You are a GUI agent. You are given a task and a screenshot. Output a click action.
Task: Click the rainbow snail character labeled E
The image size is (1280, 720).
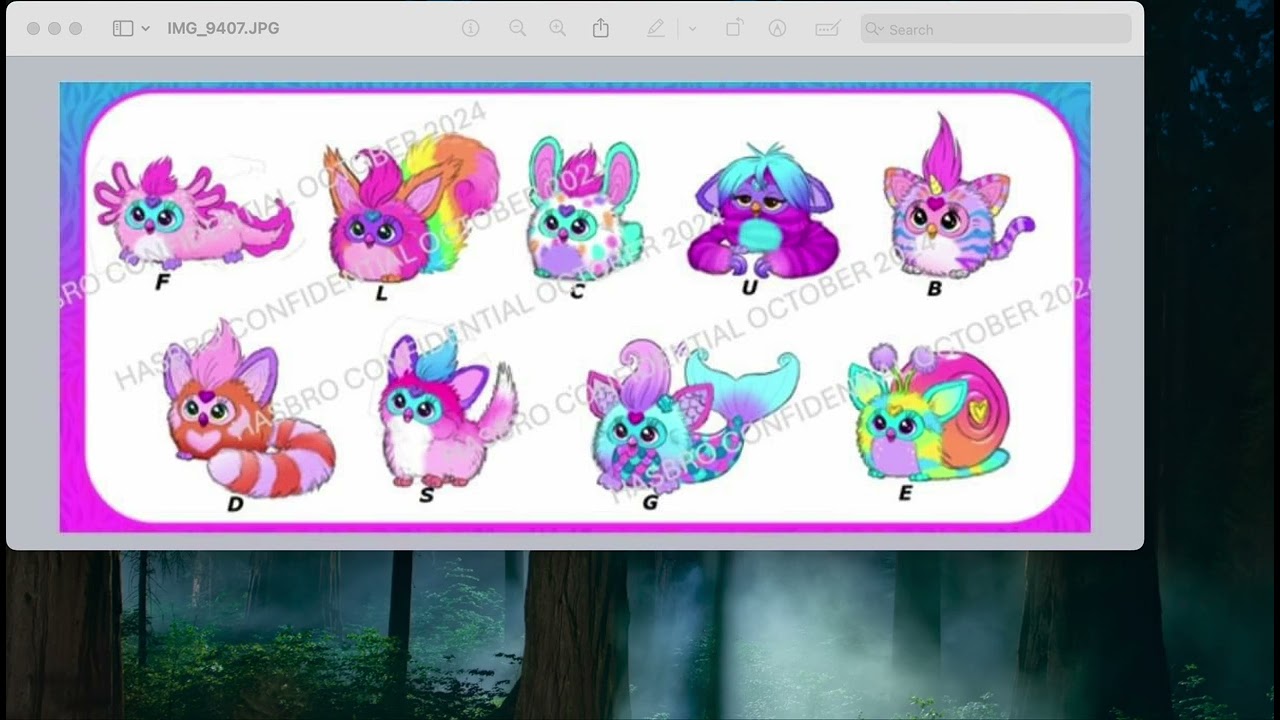tap(928, 412)
